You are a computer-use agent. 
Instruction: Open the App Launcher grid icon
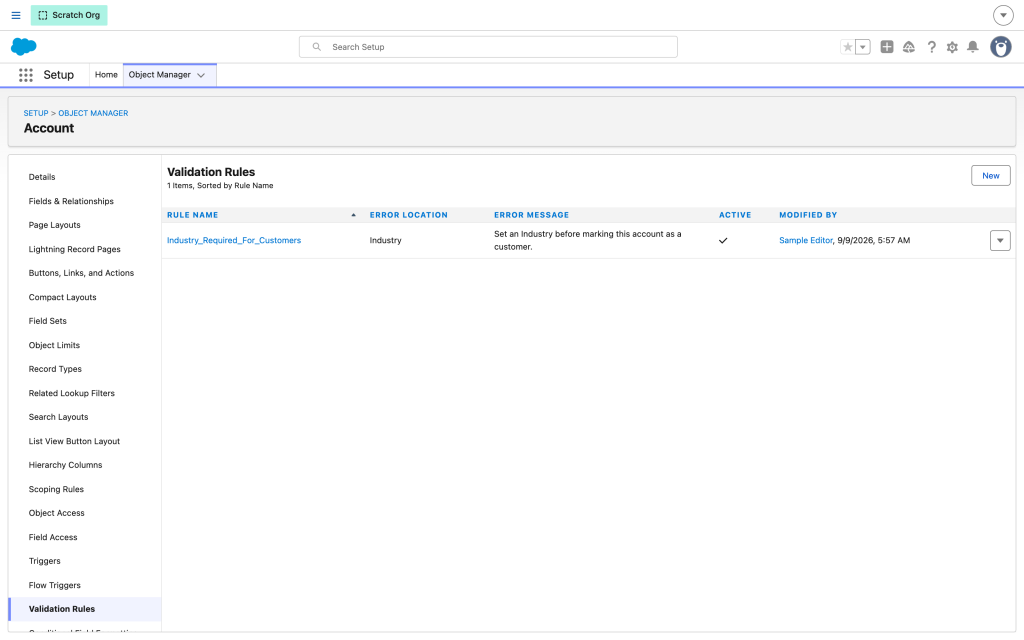pyautogui.click(x=25, y=75)
